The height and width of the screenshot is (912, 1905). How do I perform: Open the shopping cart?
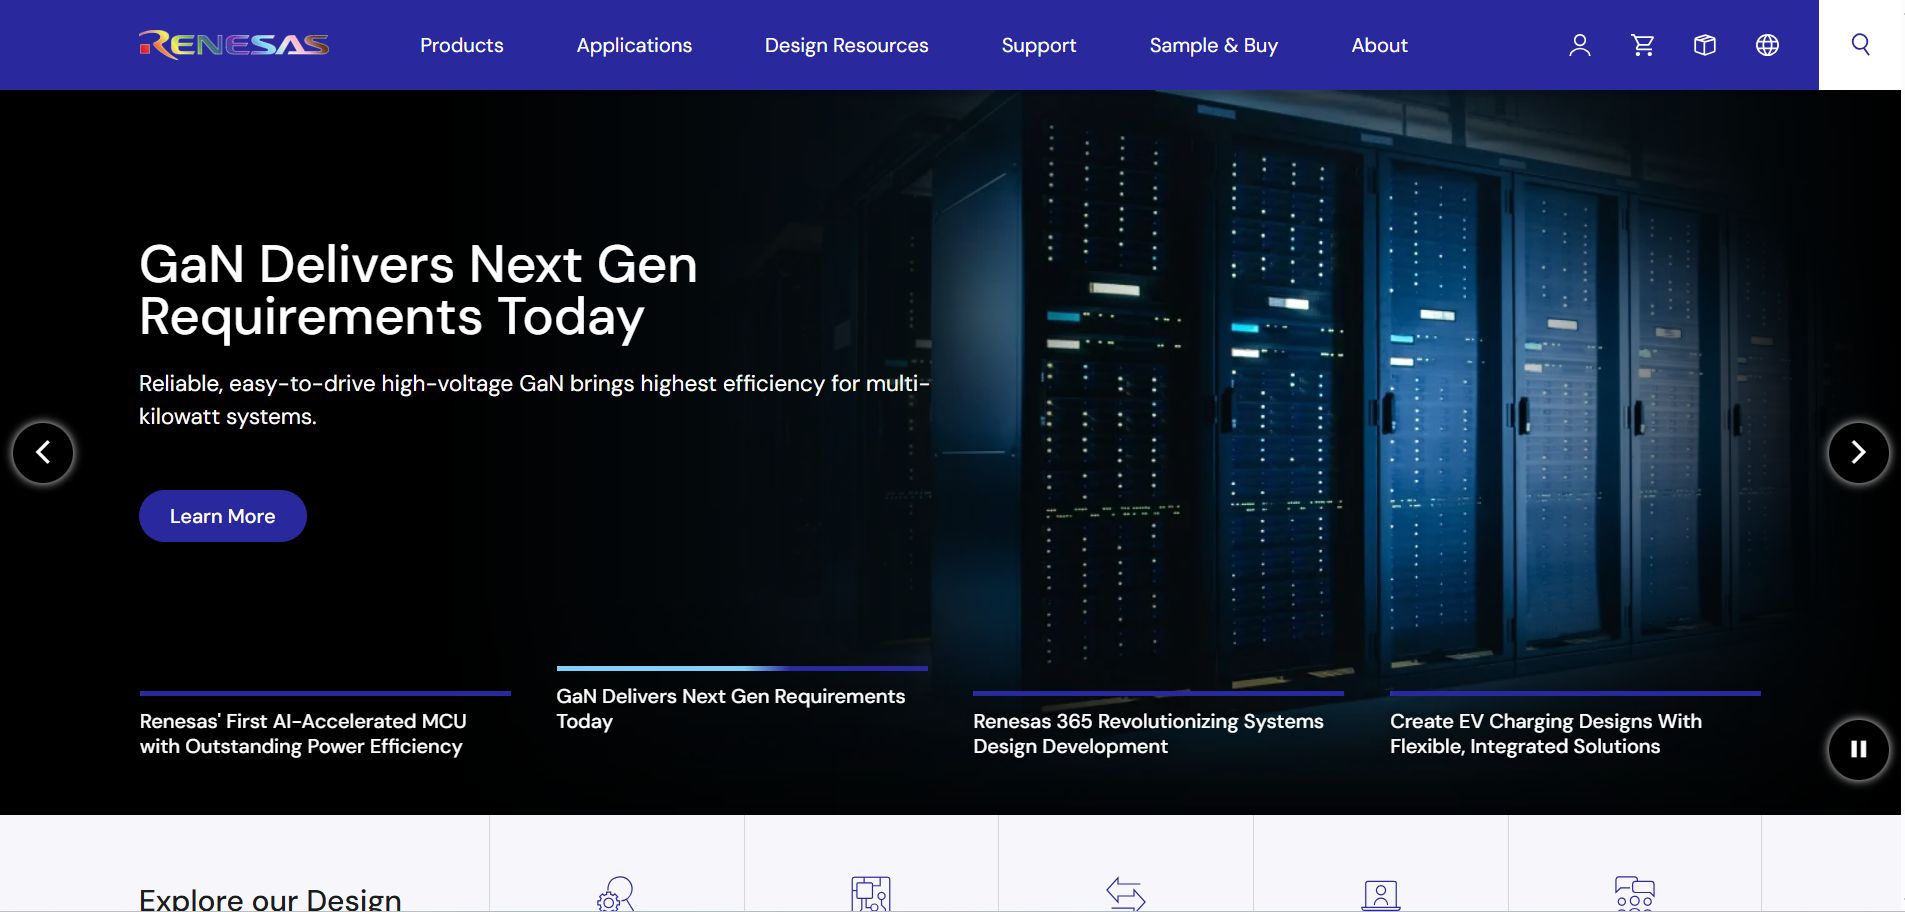(1642, 45)
